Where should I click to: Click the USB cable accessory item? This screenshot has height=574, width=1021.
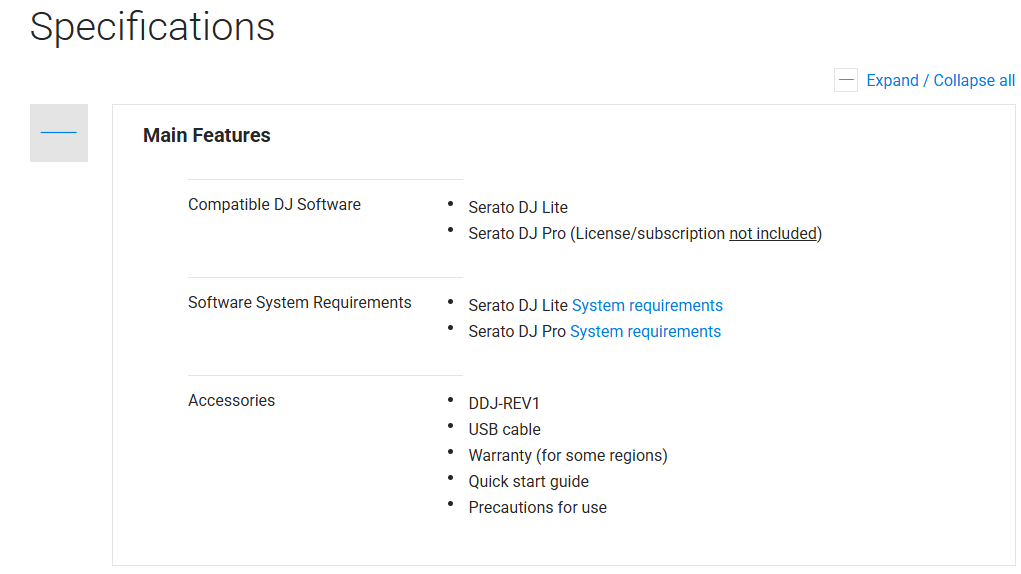click(504, 430)
